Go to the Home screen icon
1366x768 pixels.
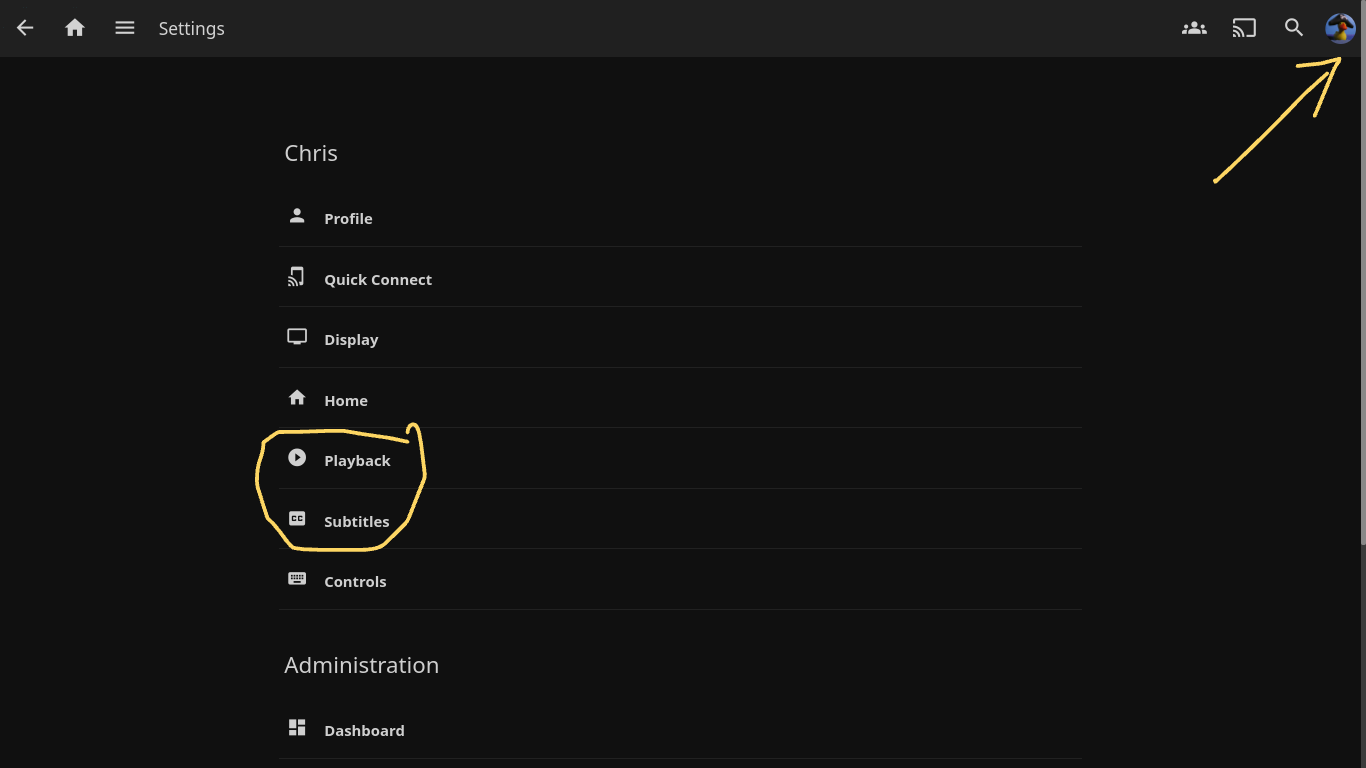75,28
